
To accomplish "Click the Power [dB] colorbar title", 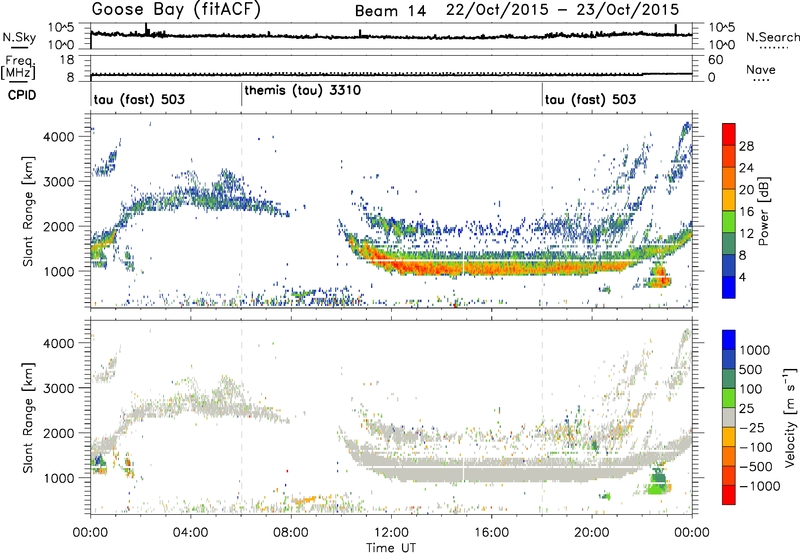I will 764,211.
